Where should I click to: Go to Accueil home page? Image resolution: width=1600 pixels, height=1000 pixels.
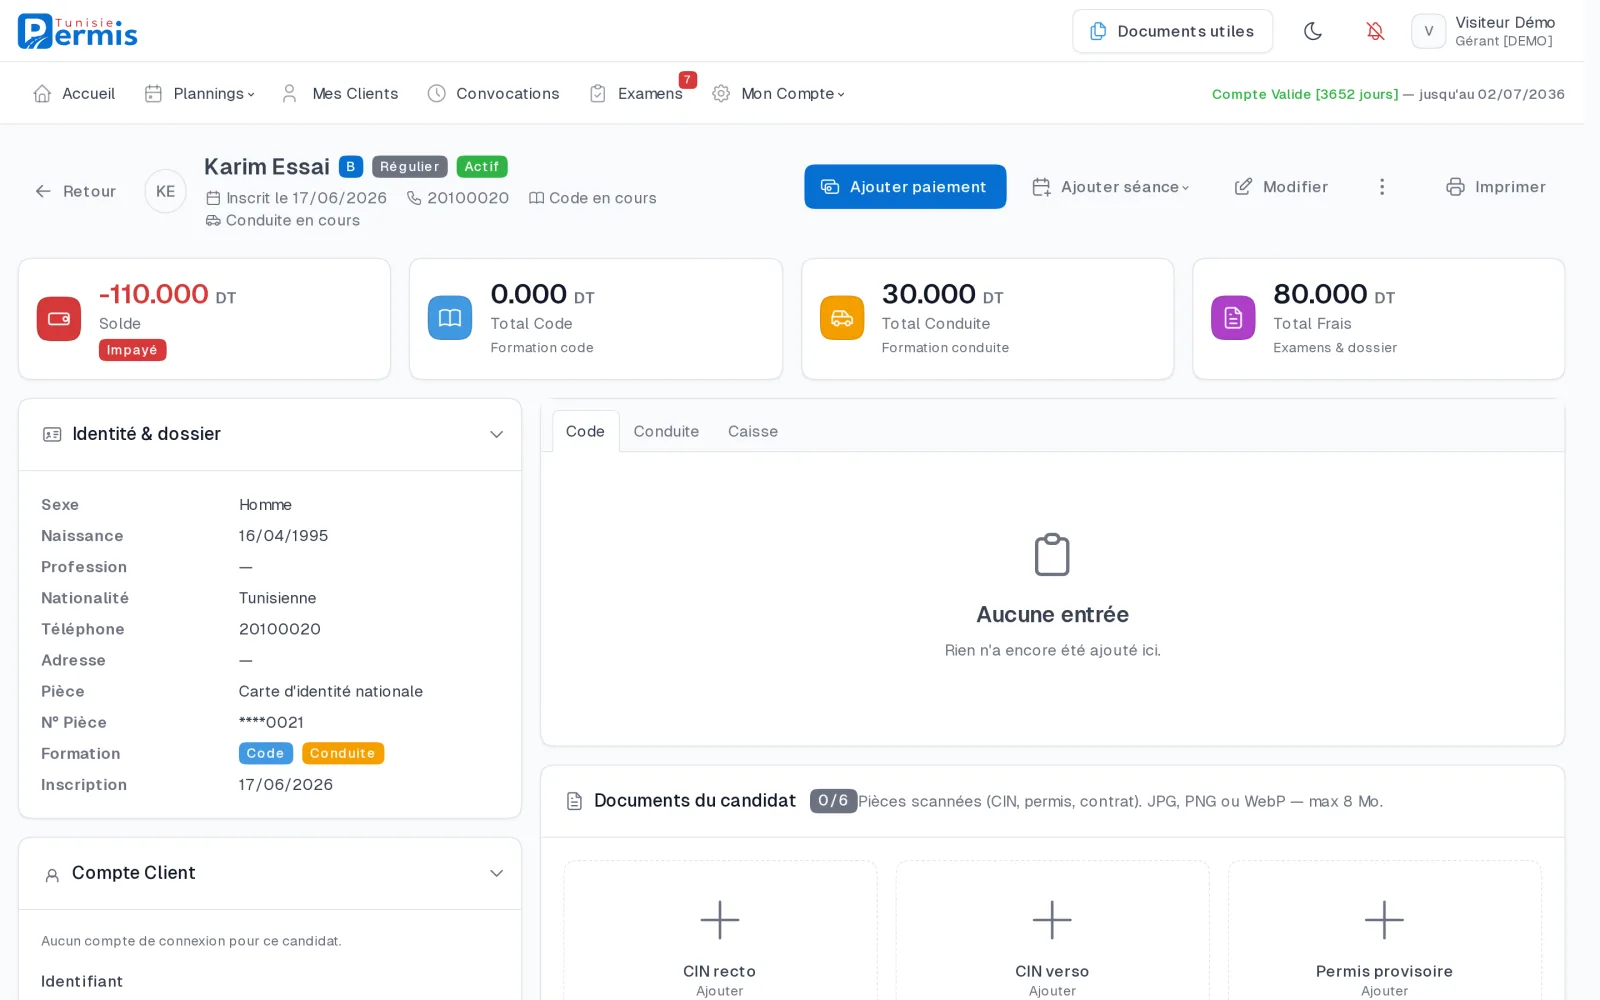[x=74, y=93]
